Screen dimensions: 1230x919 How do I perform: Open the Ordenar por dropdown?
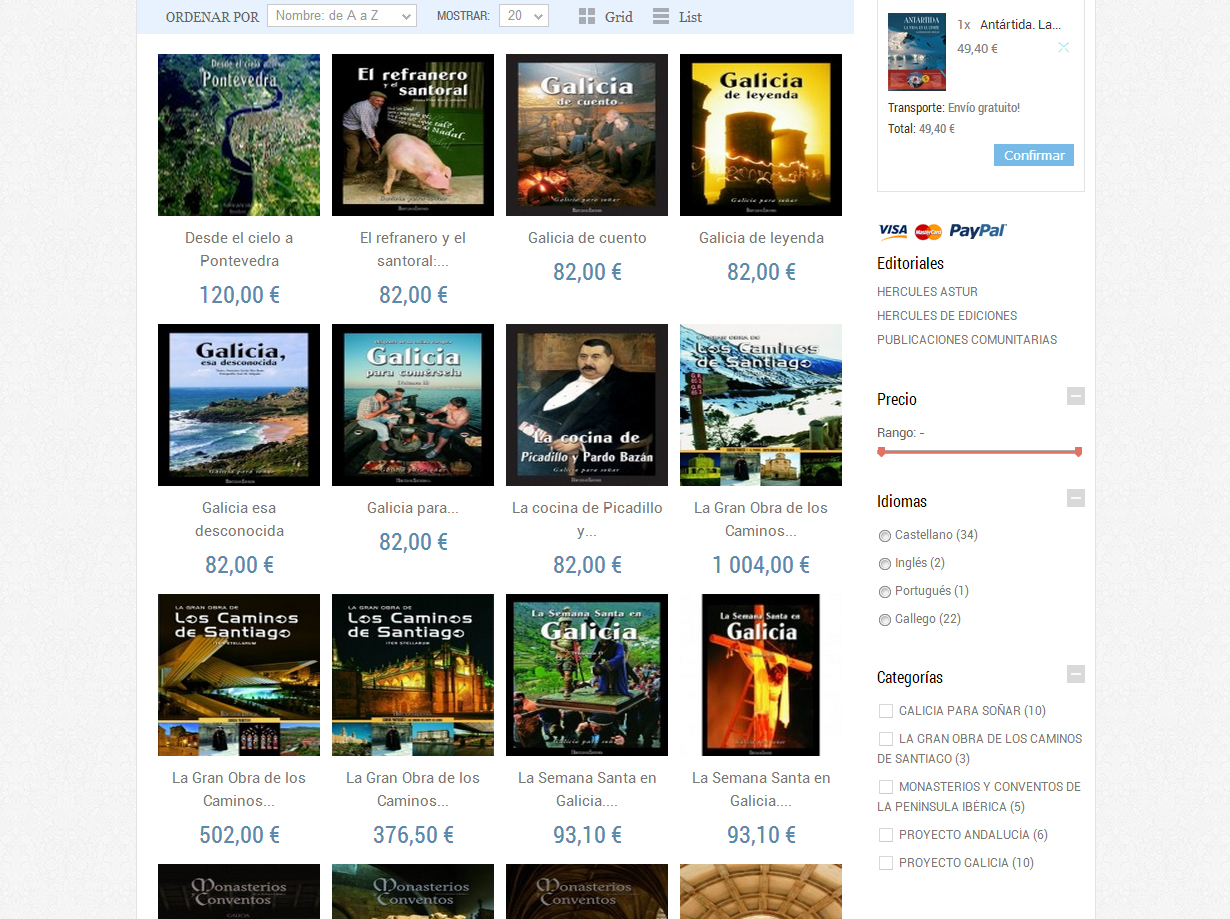342,16
